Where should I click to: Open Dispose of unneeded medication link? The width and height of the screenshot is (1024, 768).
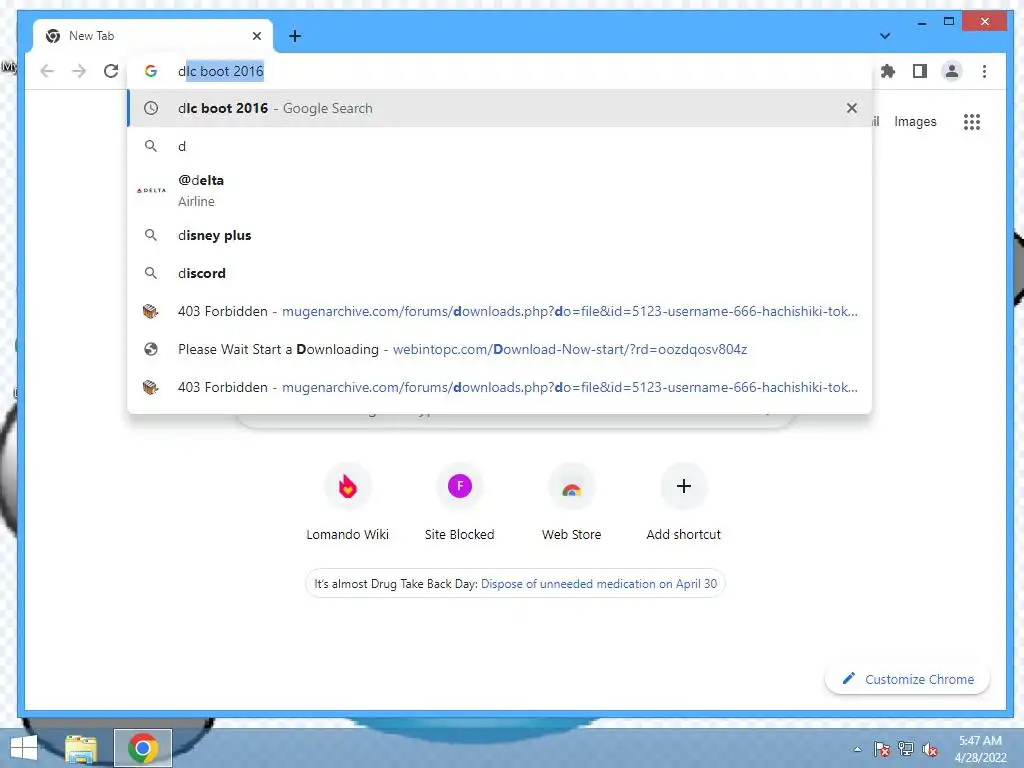pos(599,584)
